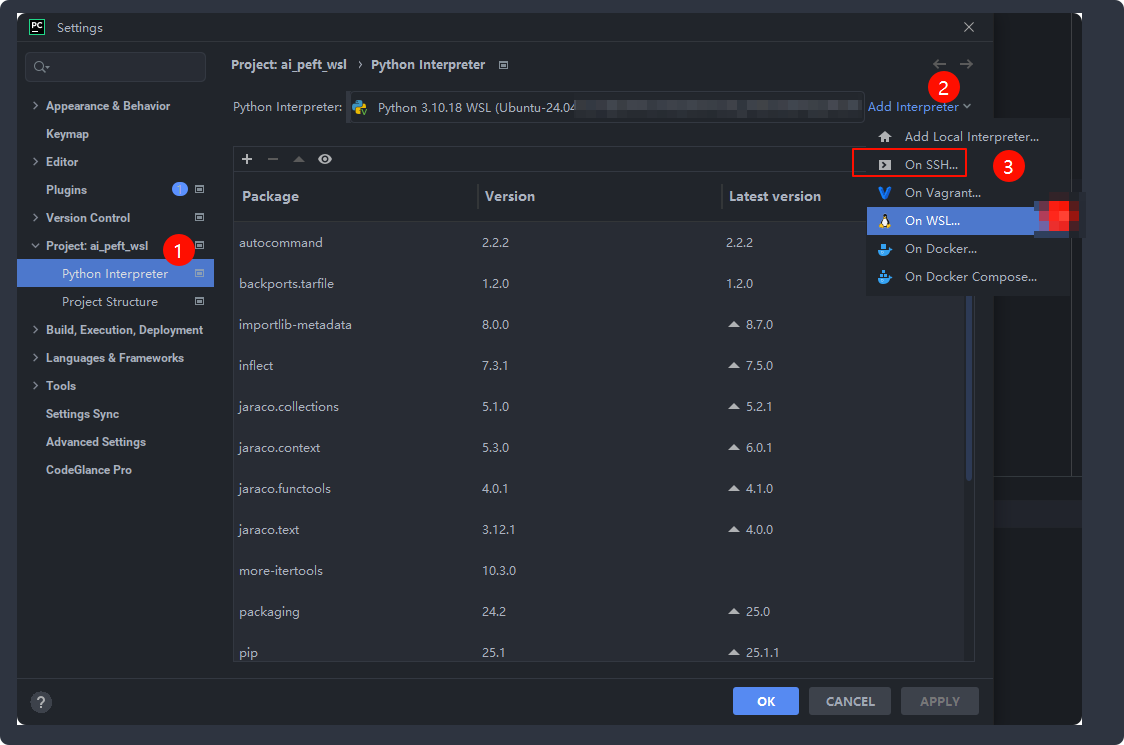This screenshot has width=1124, height=745.
Task: Click the icon next to Plugins row
Action: pyautogui.click(x=199, y=189)
